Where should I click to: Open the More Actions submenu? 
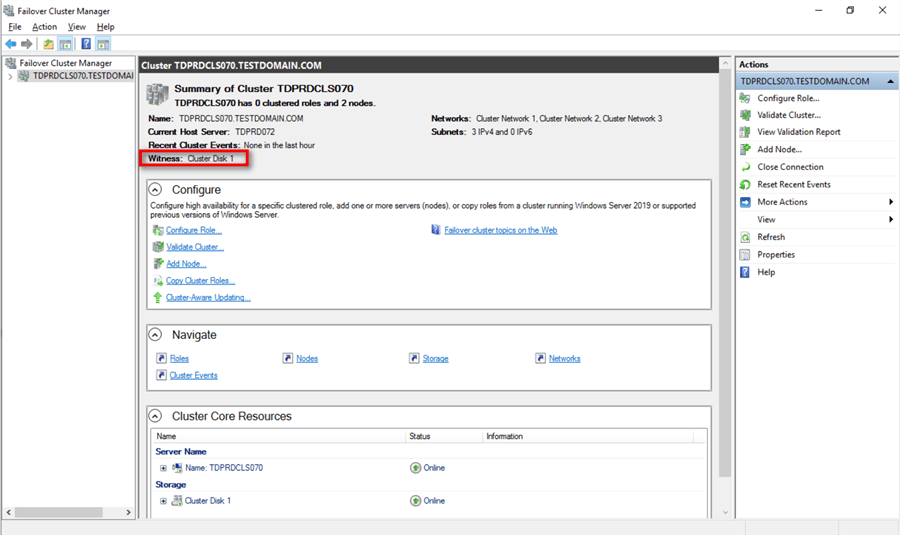pyautogui.click(x=782, y=202)
